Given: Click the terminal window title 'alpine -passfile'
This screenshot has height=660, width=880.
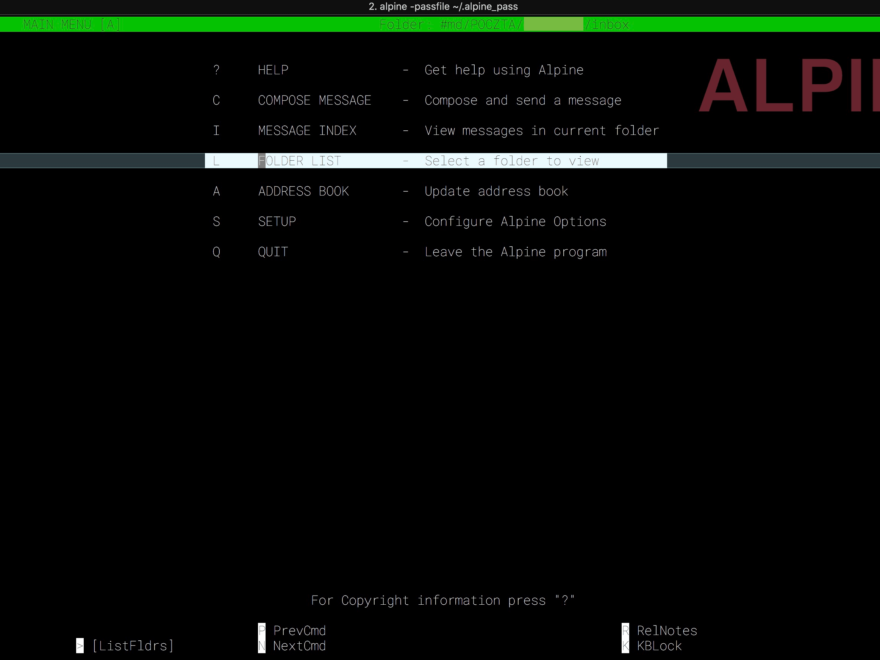Looking at the screenshot, I should [443, 7].
